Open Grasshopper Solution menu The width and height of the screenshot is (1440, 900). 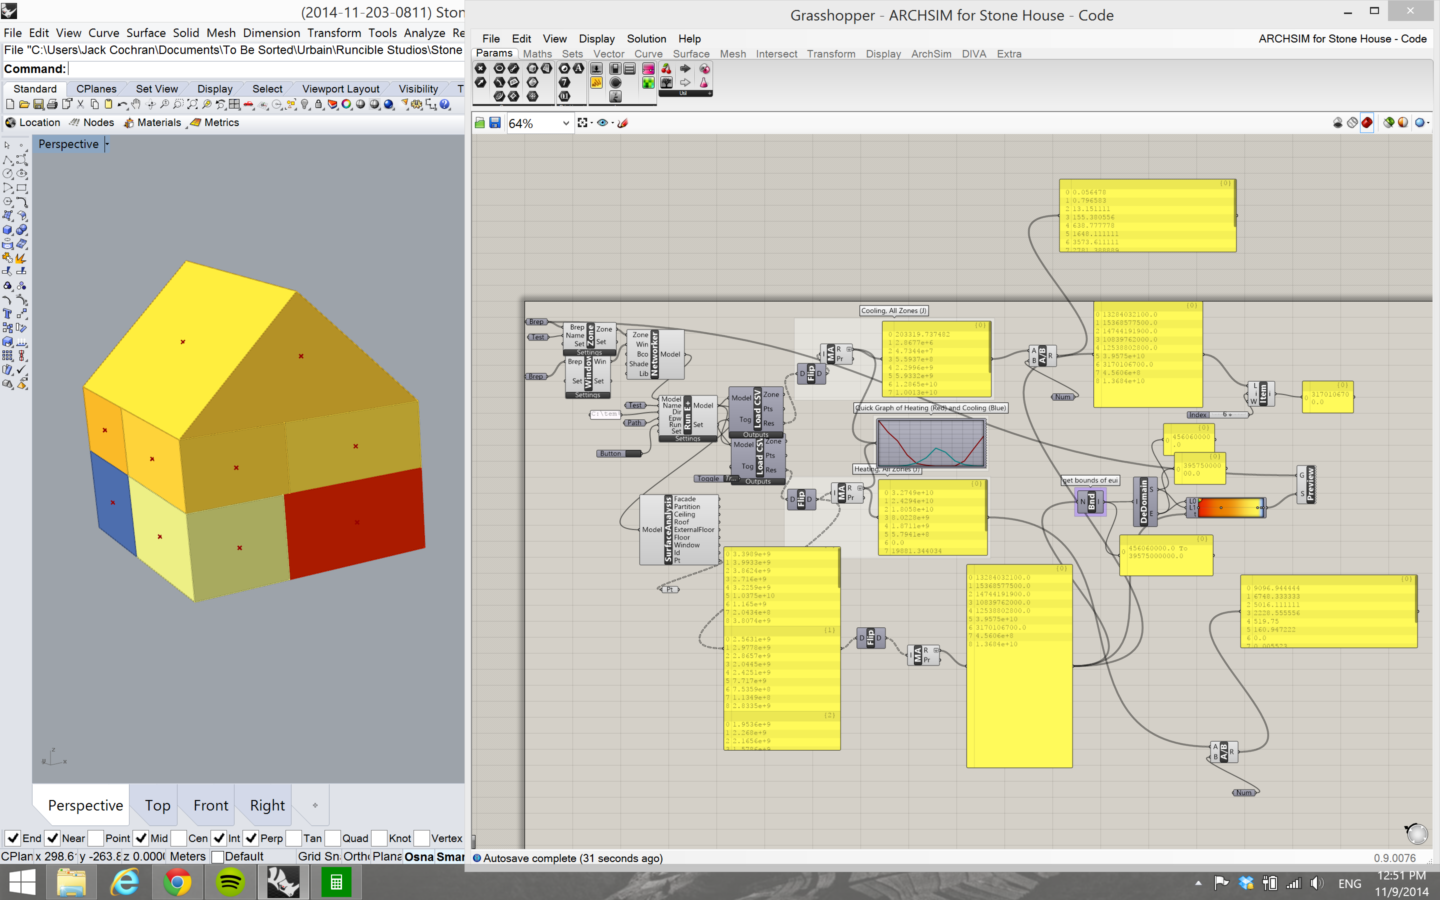647,39
